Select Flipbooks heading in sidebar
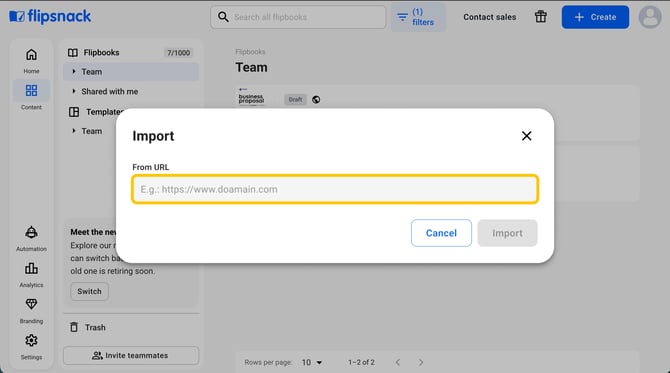Screen dimensions: 670x373 101,53
